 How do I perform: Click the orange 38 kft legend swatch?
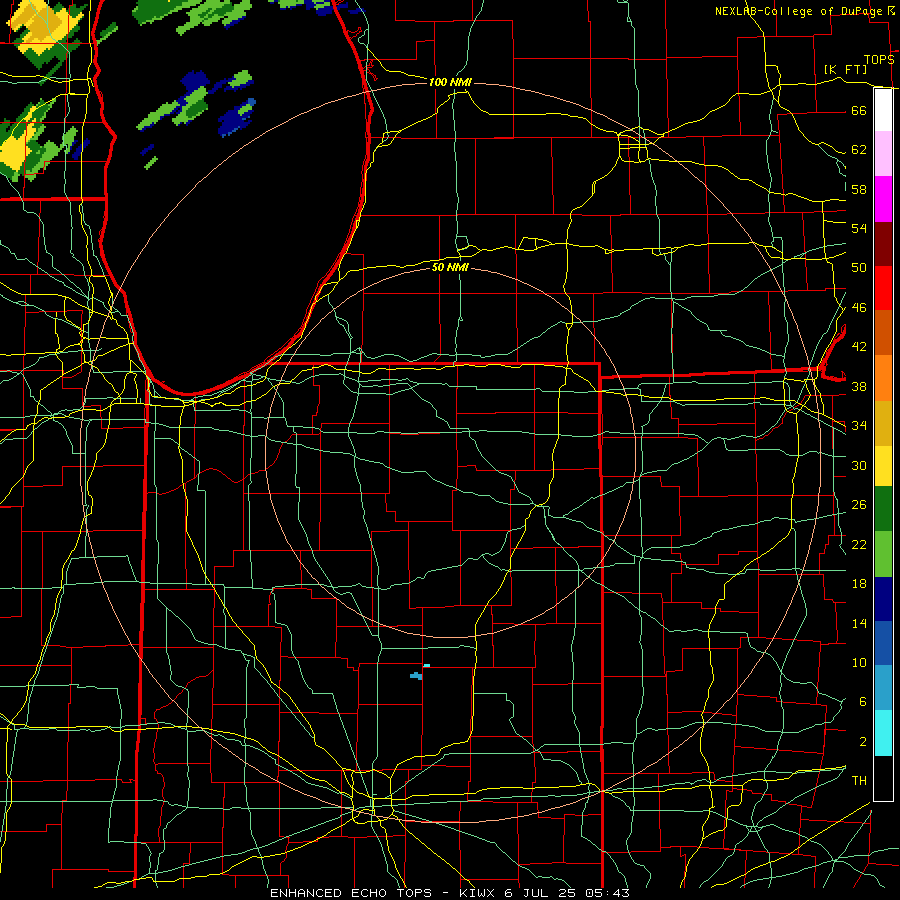click(883, 378)
